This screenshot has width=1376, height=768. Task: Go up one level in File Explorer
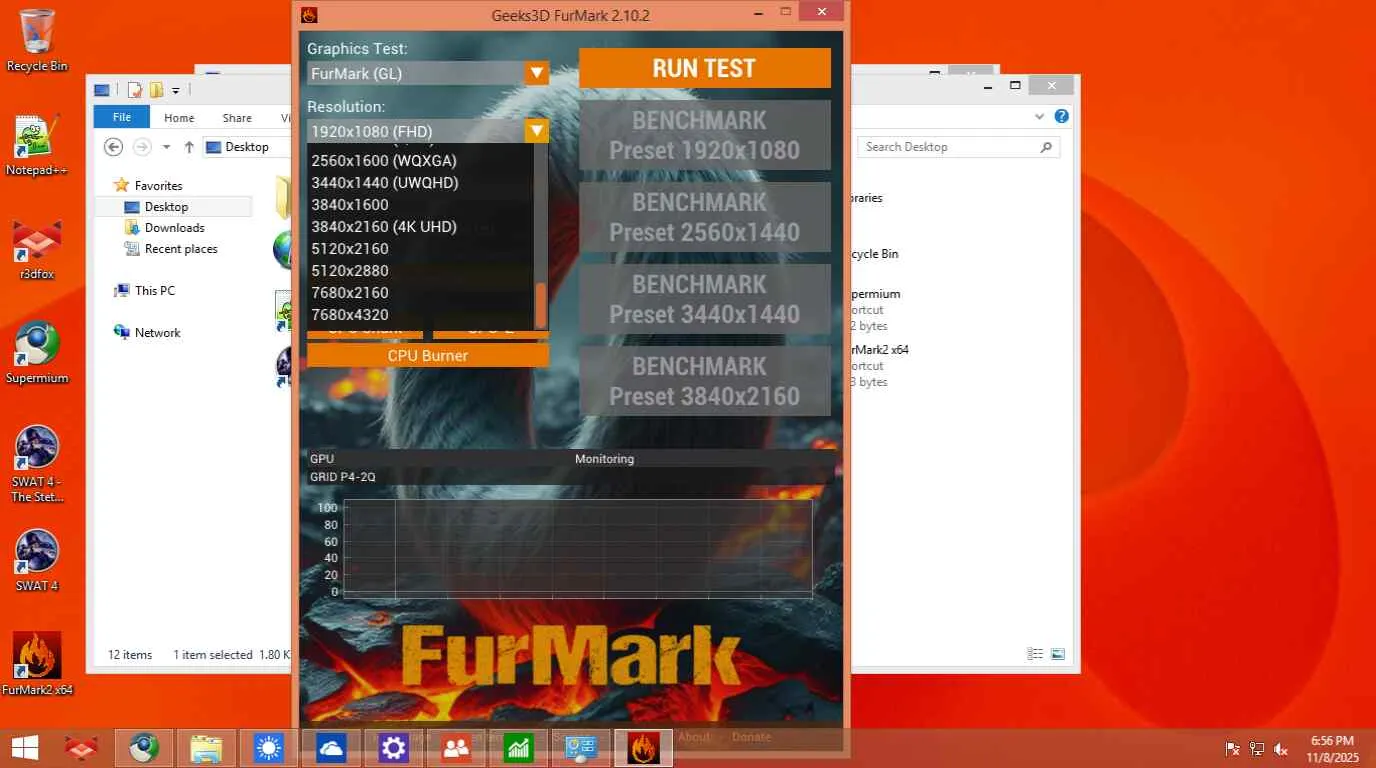[189, 147]
